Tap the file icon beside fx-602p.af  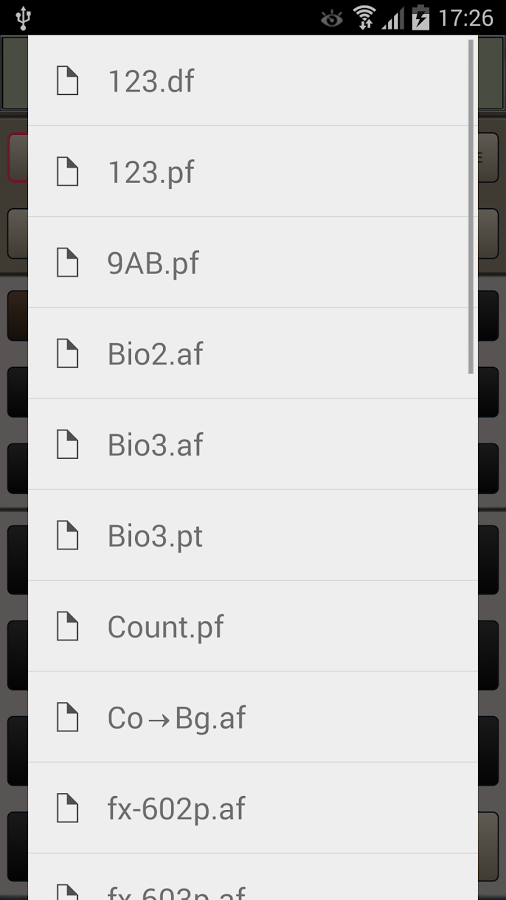67,808
